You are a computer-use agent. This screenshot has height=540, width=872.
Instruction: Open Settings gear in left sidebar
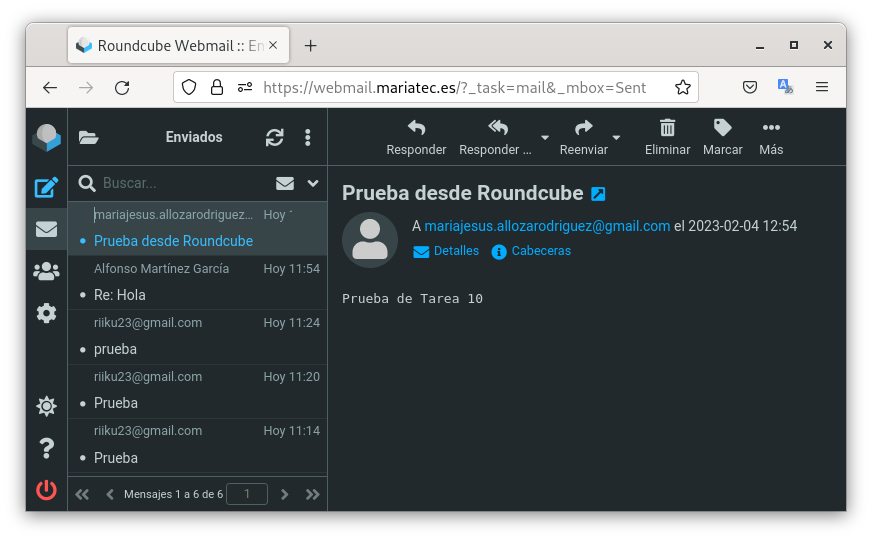click(x=46, y=313)
